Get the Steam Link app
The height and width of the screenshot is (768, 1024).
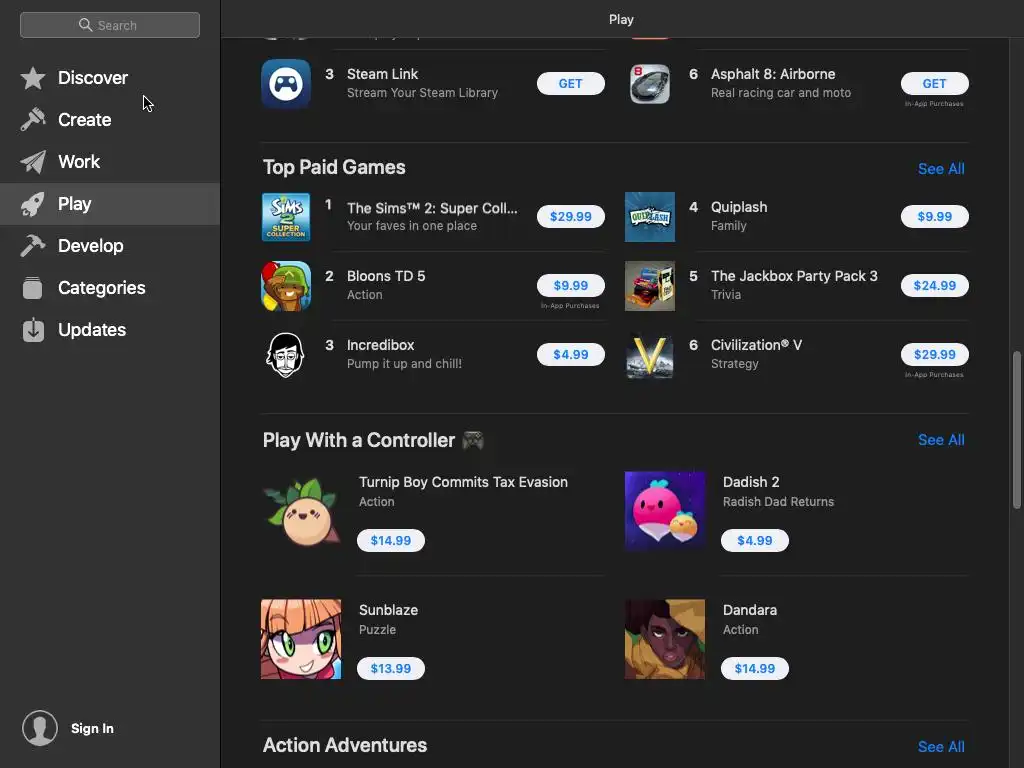(x=570, y=84)
